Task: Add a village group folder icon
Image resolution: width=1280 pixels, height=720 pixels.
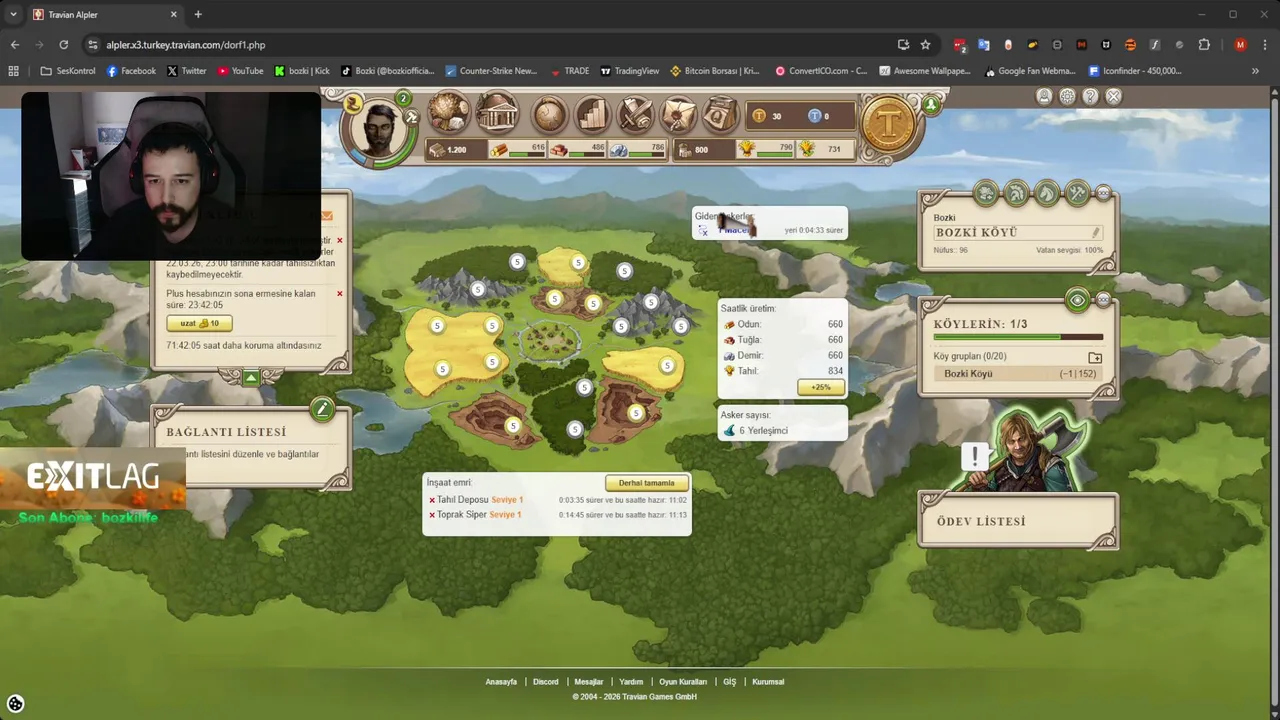Action: click(1095, 357)
